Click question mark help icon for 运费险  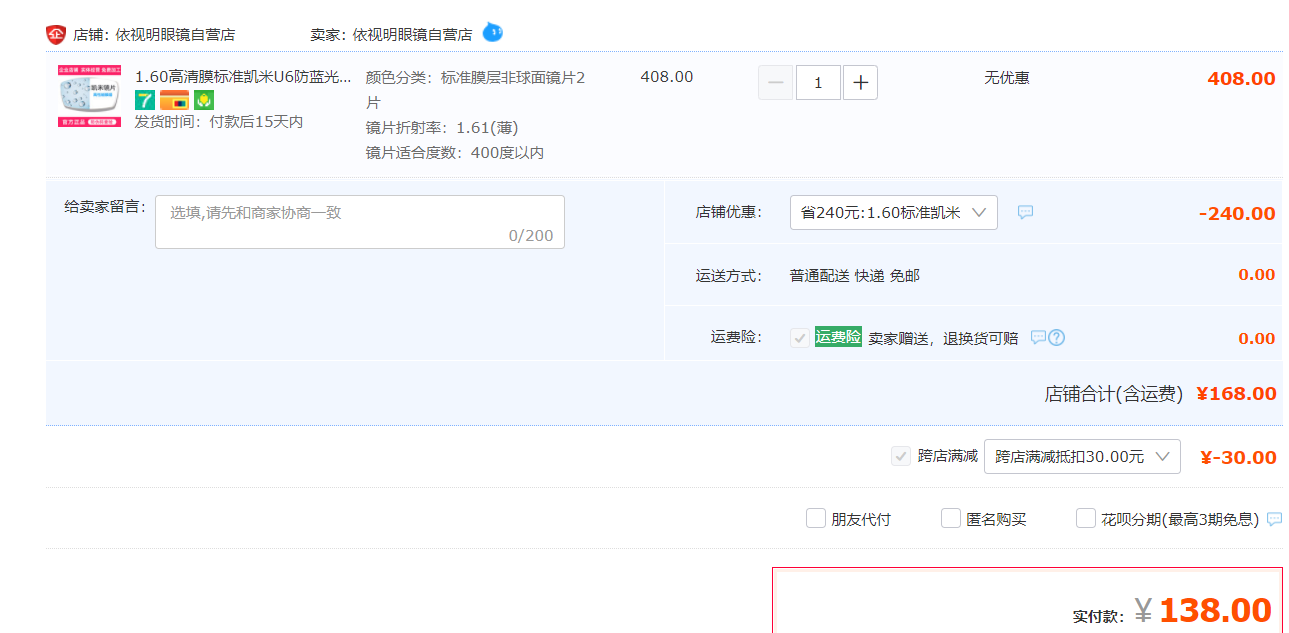click(1056, 337)
